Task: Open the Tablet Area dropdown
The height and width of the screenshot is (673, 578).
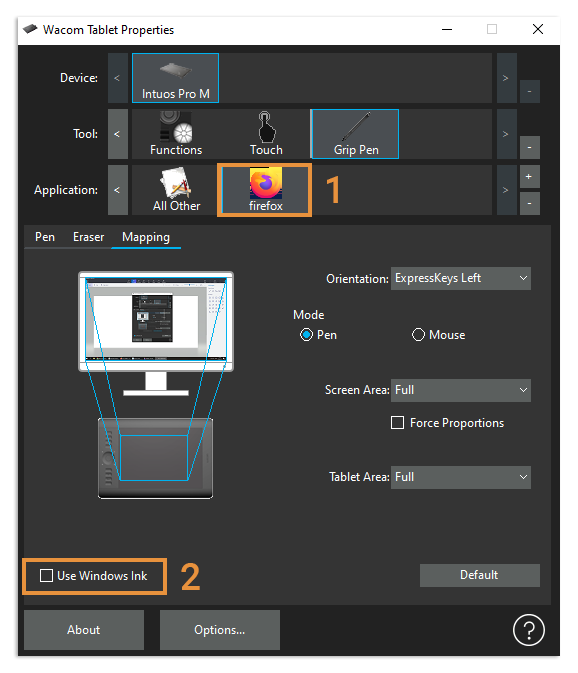Action: point(460,477)
